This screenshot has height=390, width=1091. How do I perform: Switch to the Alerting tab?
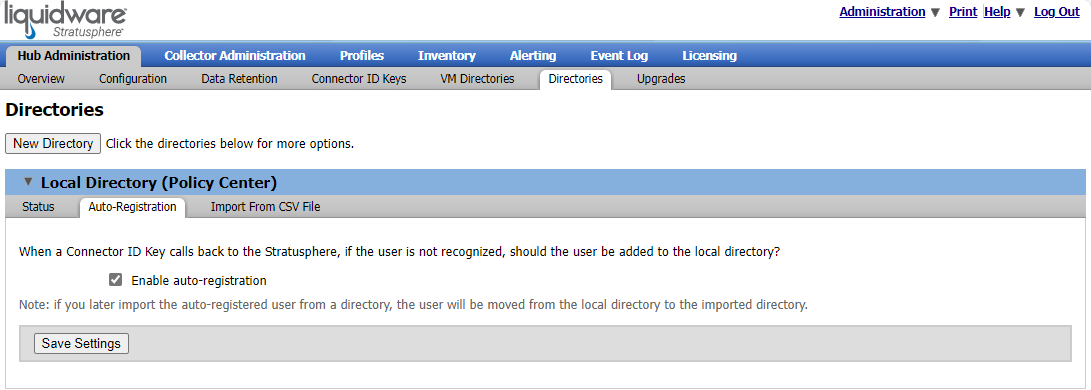click(533, 56)
